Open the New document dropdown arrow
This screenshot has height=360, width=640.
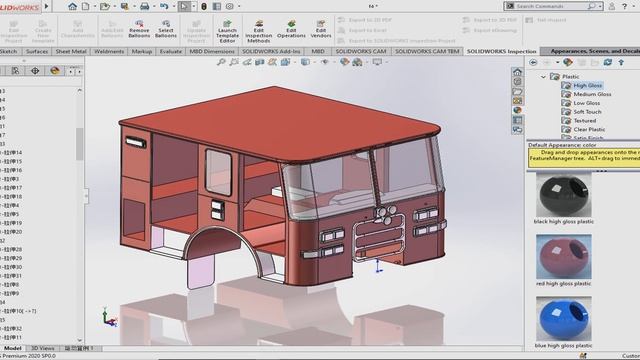coord(95,6)
